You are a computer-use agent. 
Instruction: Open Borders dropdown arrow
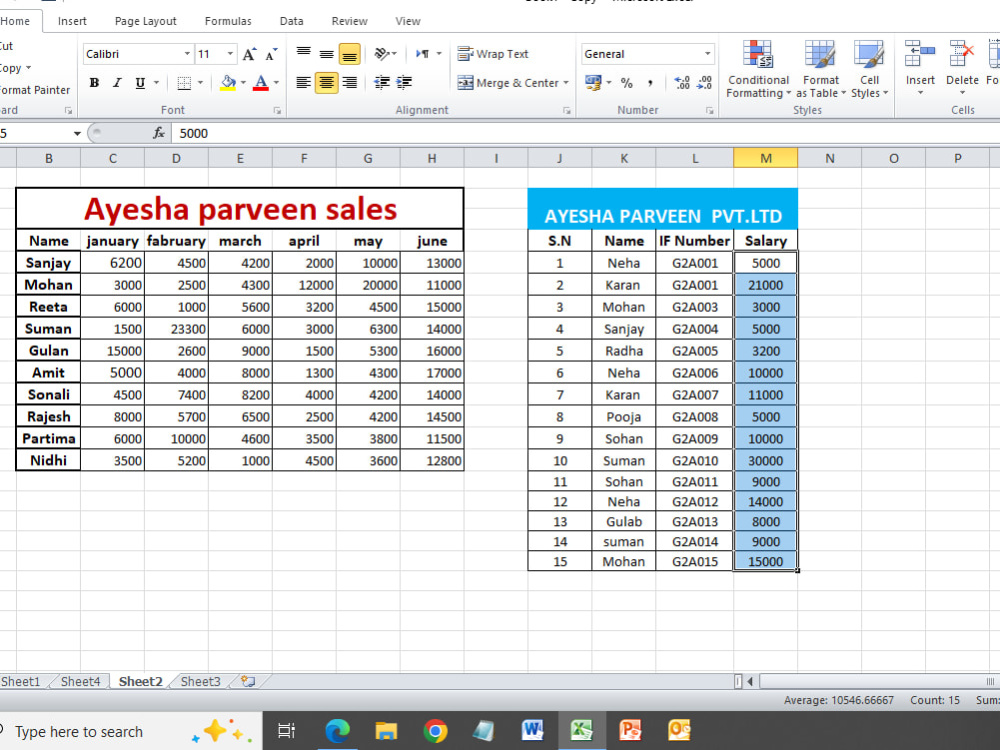click(x=200, y=83)
